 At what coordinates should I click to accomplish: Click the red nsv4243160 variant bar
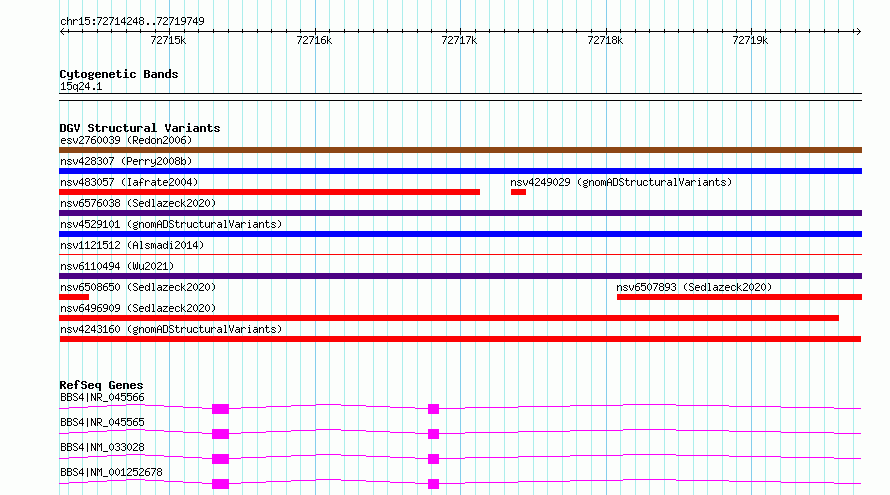[460, 339]
